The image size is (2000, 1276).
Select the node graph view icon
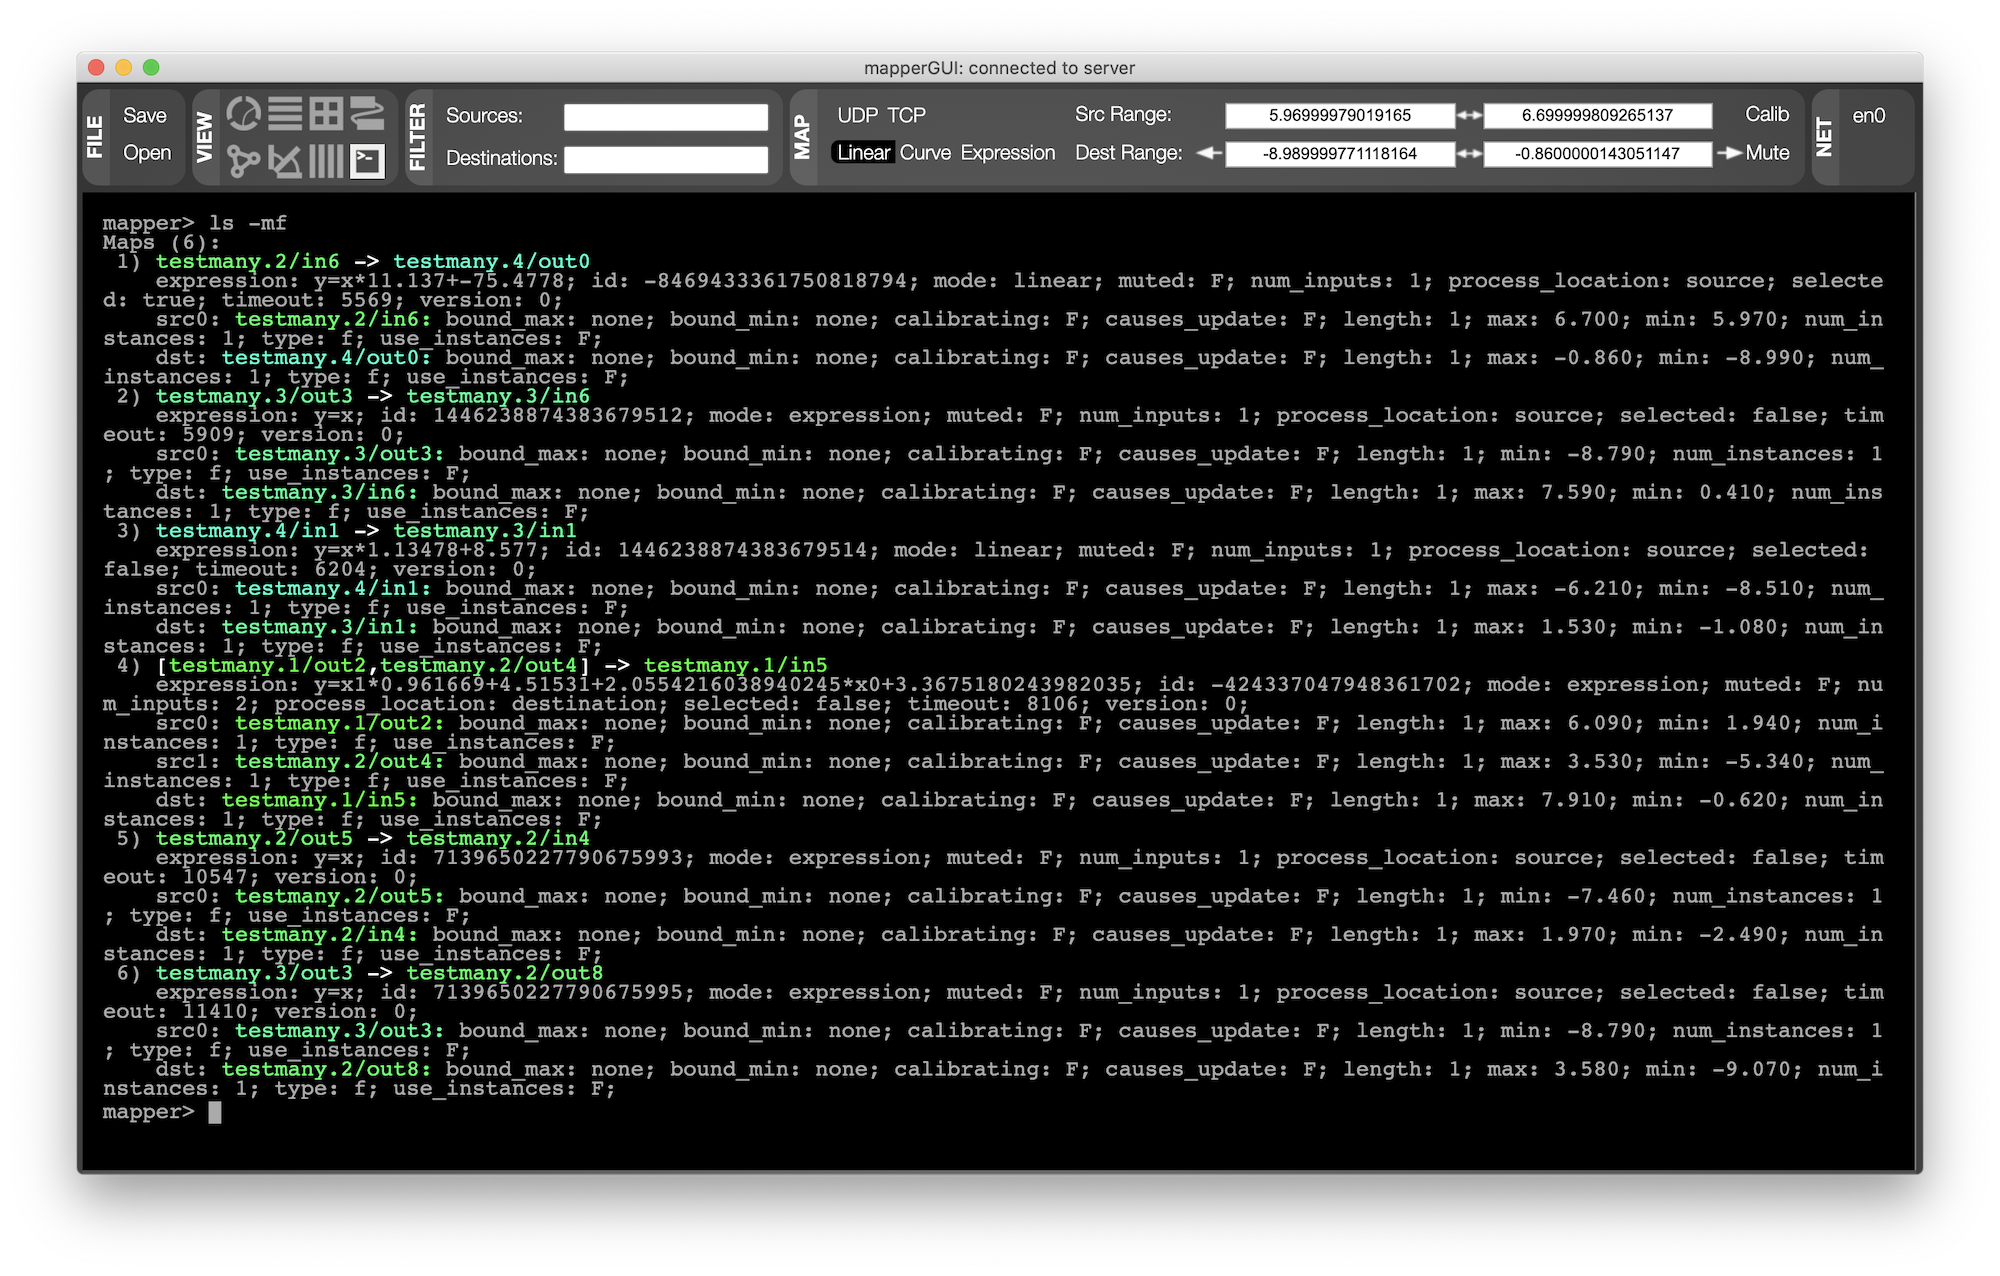[243, 160]
